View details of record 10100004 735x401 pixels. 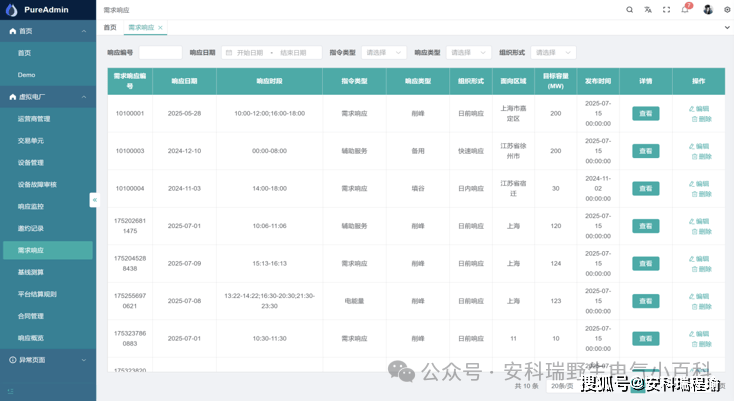(645, 189)
